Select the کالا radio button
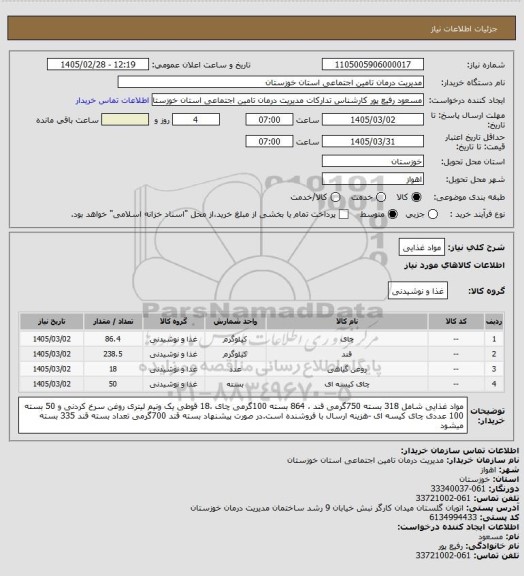 tap(416, 197)
